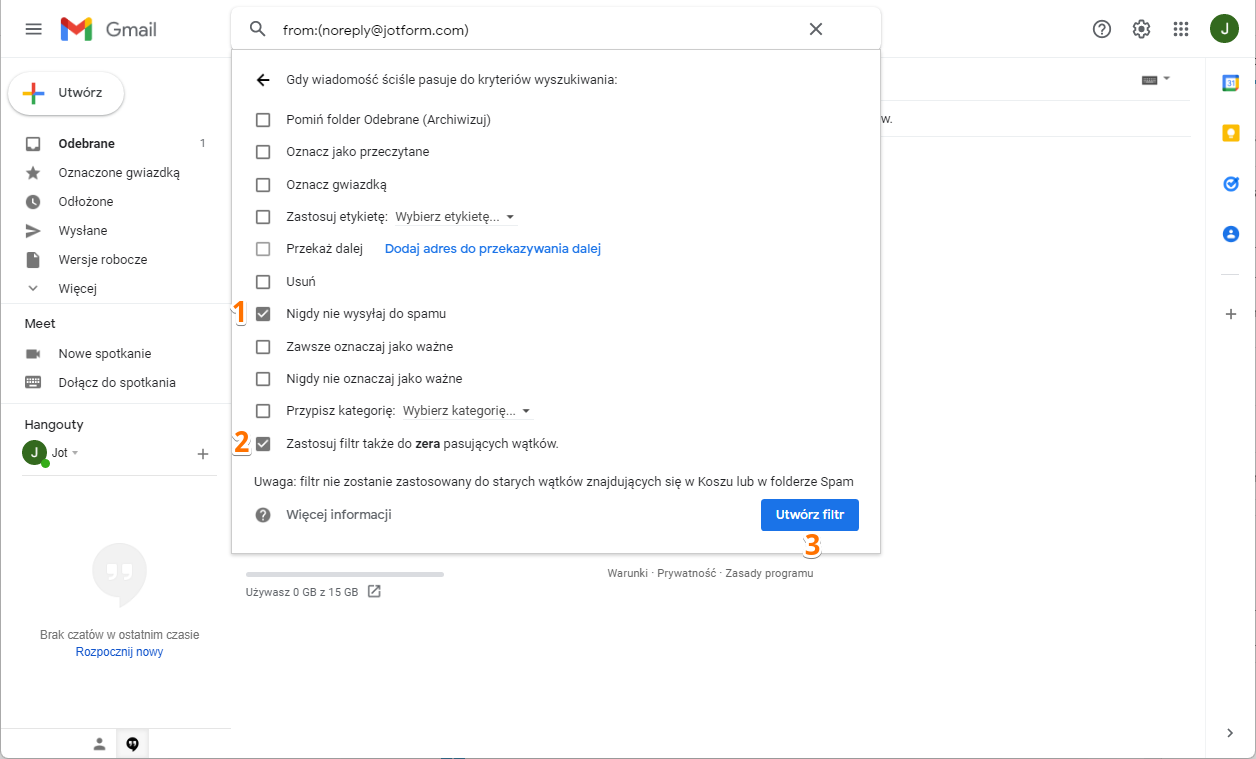Open 'Dodaj adres do przekazywania dalej' link

coord(492,248)
